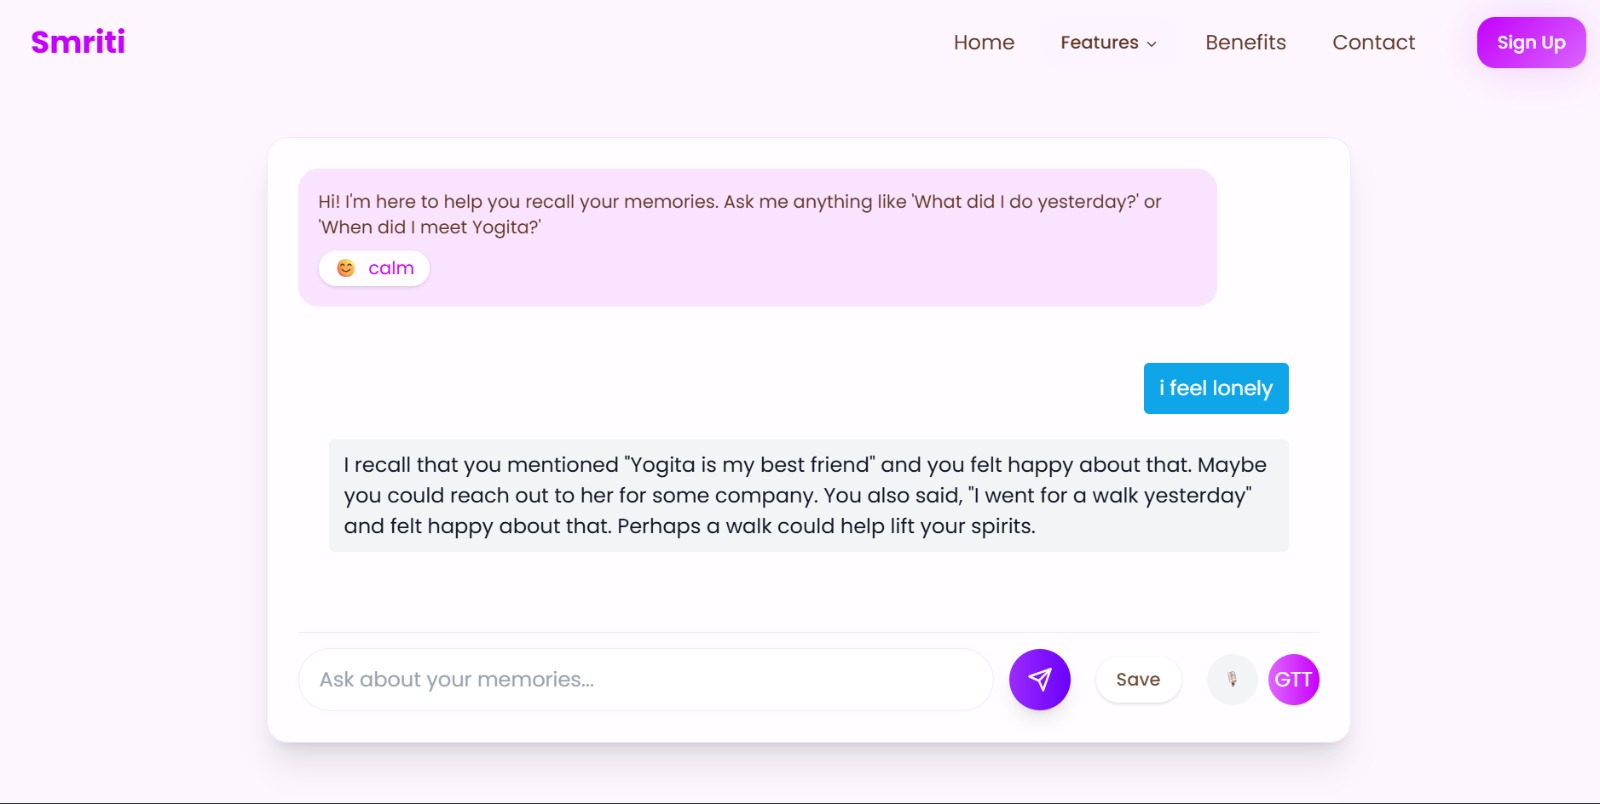This screenshot has width=1600, height=804.
Task: Navigate to Contact in the navbar
Action: pos(1373,43)
